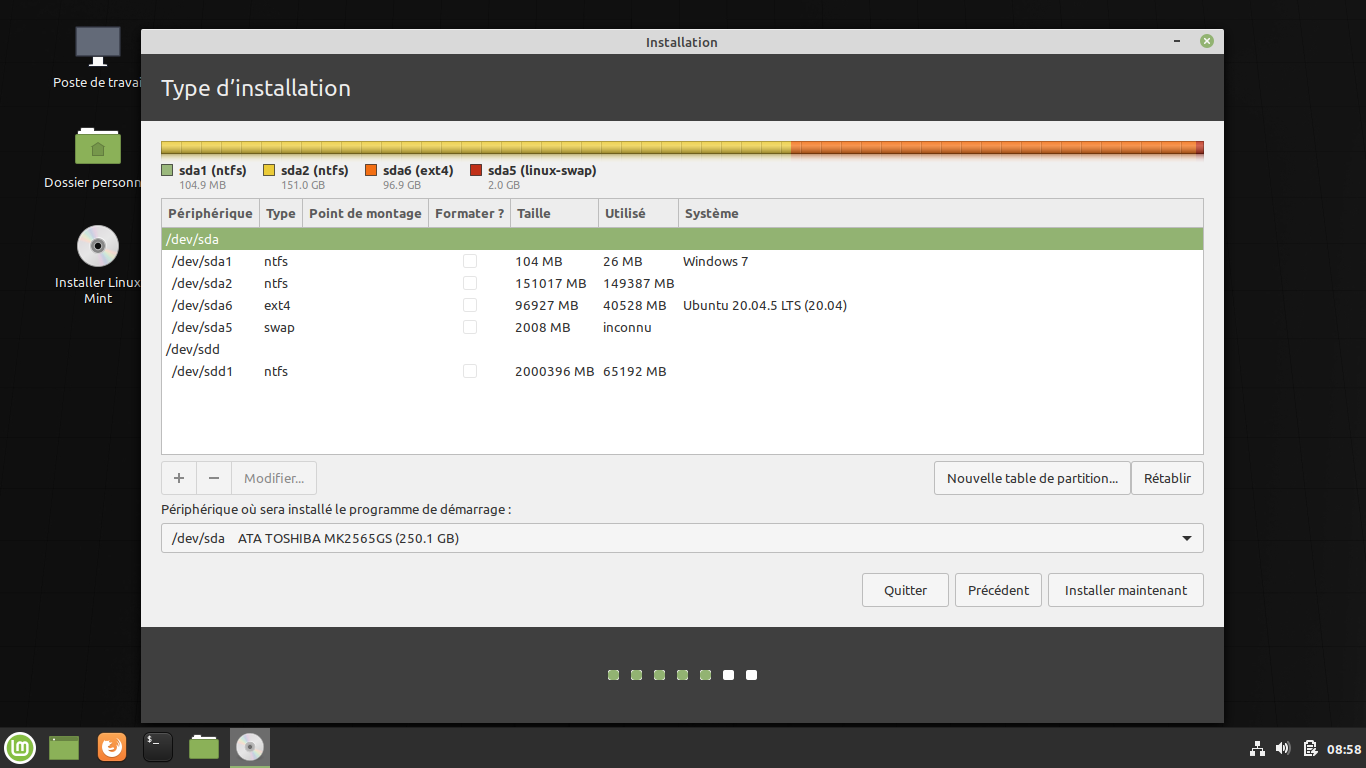Click the Installer maintenant button
This screenshot has width=1366, height=768.
coord(1125,590)
